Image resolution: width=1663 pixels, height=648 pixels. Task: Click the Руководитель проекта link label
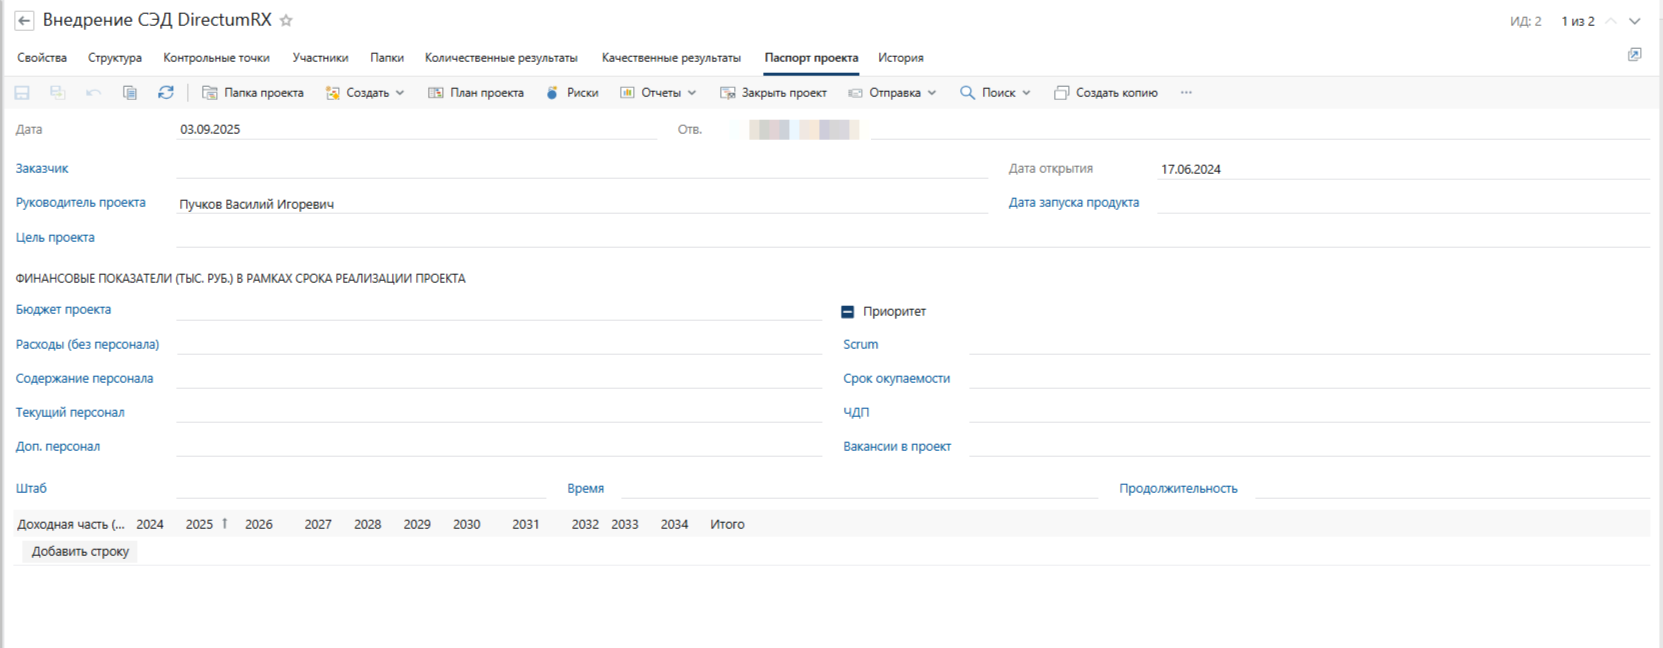[x=80, y=203]
